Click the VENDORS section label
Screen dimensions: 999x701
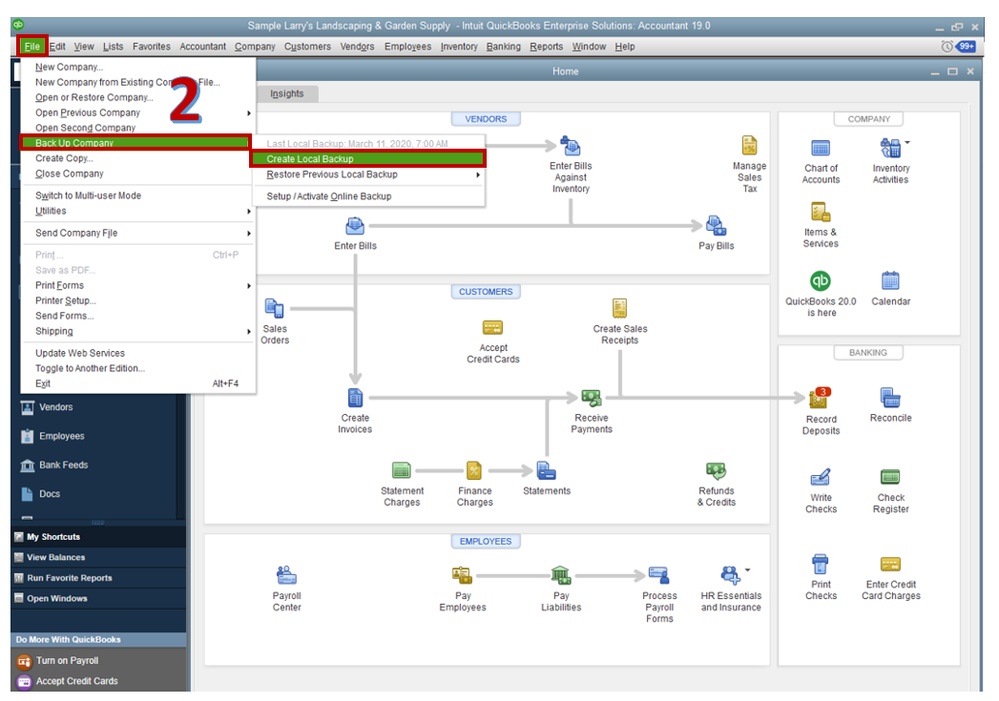pyautogui.click(x=485, y=119)
